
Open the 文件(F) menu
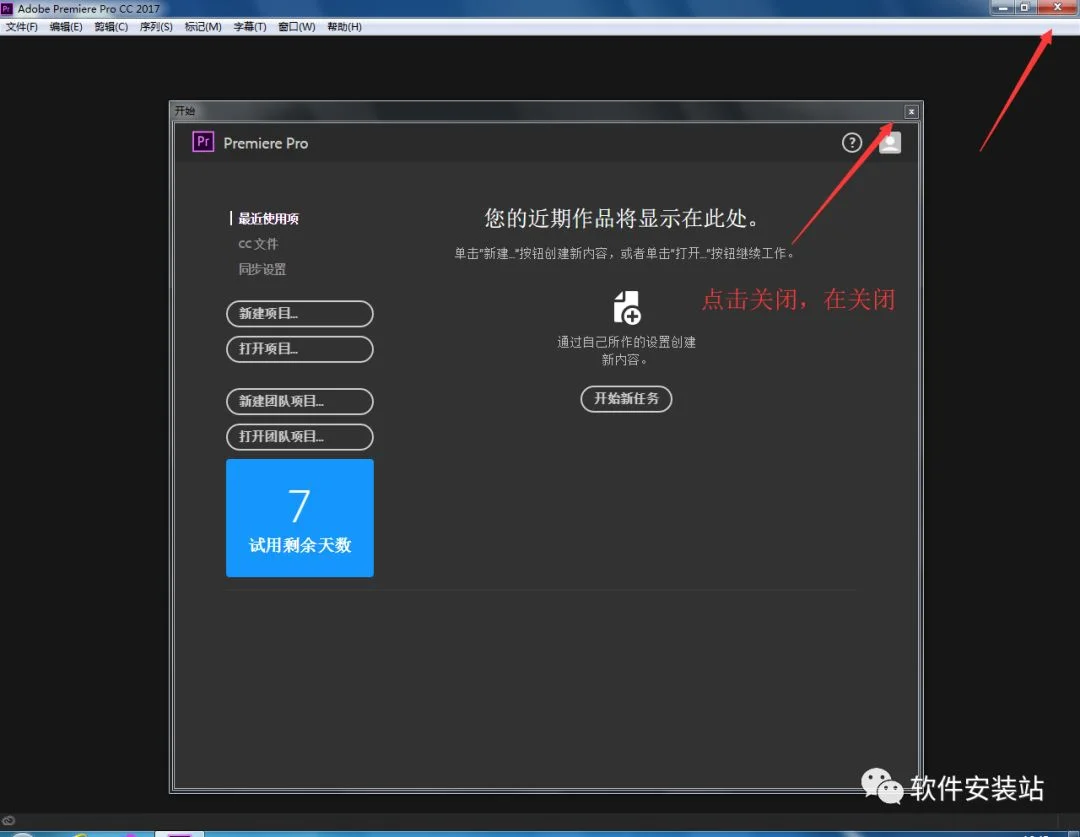[x=21, y=27]
